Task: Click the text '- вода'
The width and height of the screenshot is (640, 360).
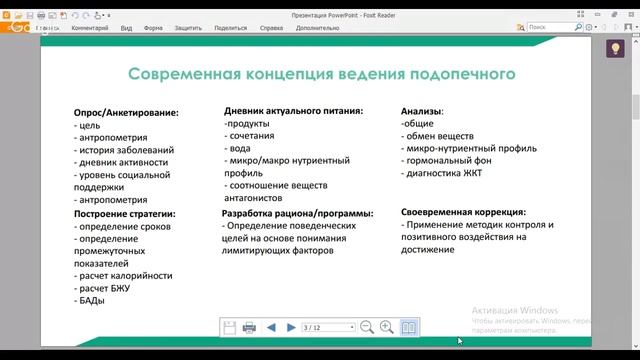Action: (x=237, y=148)
